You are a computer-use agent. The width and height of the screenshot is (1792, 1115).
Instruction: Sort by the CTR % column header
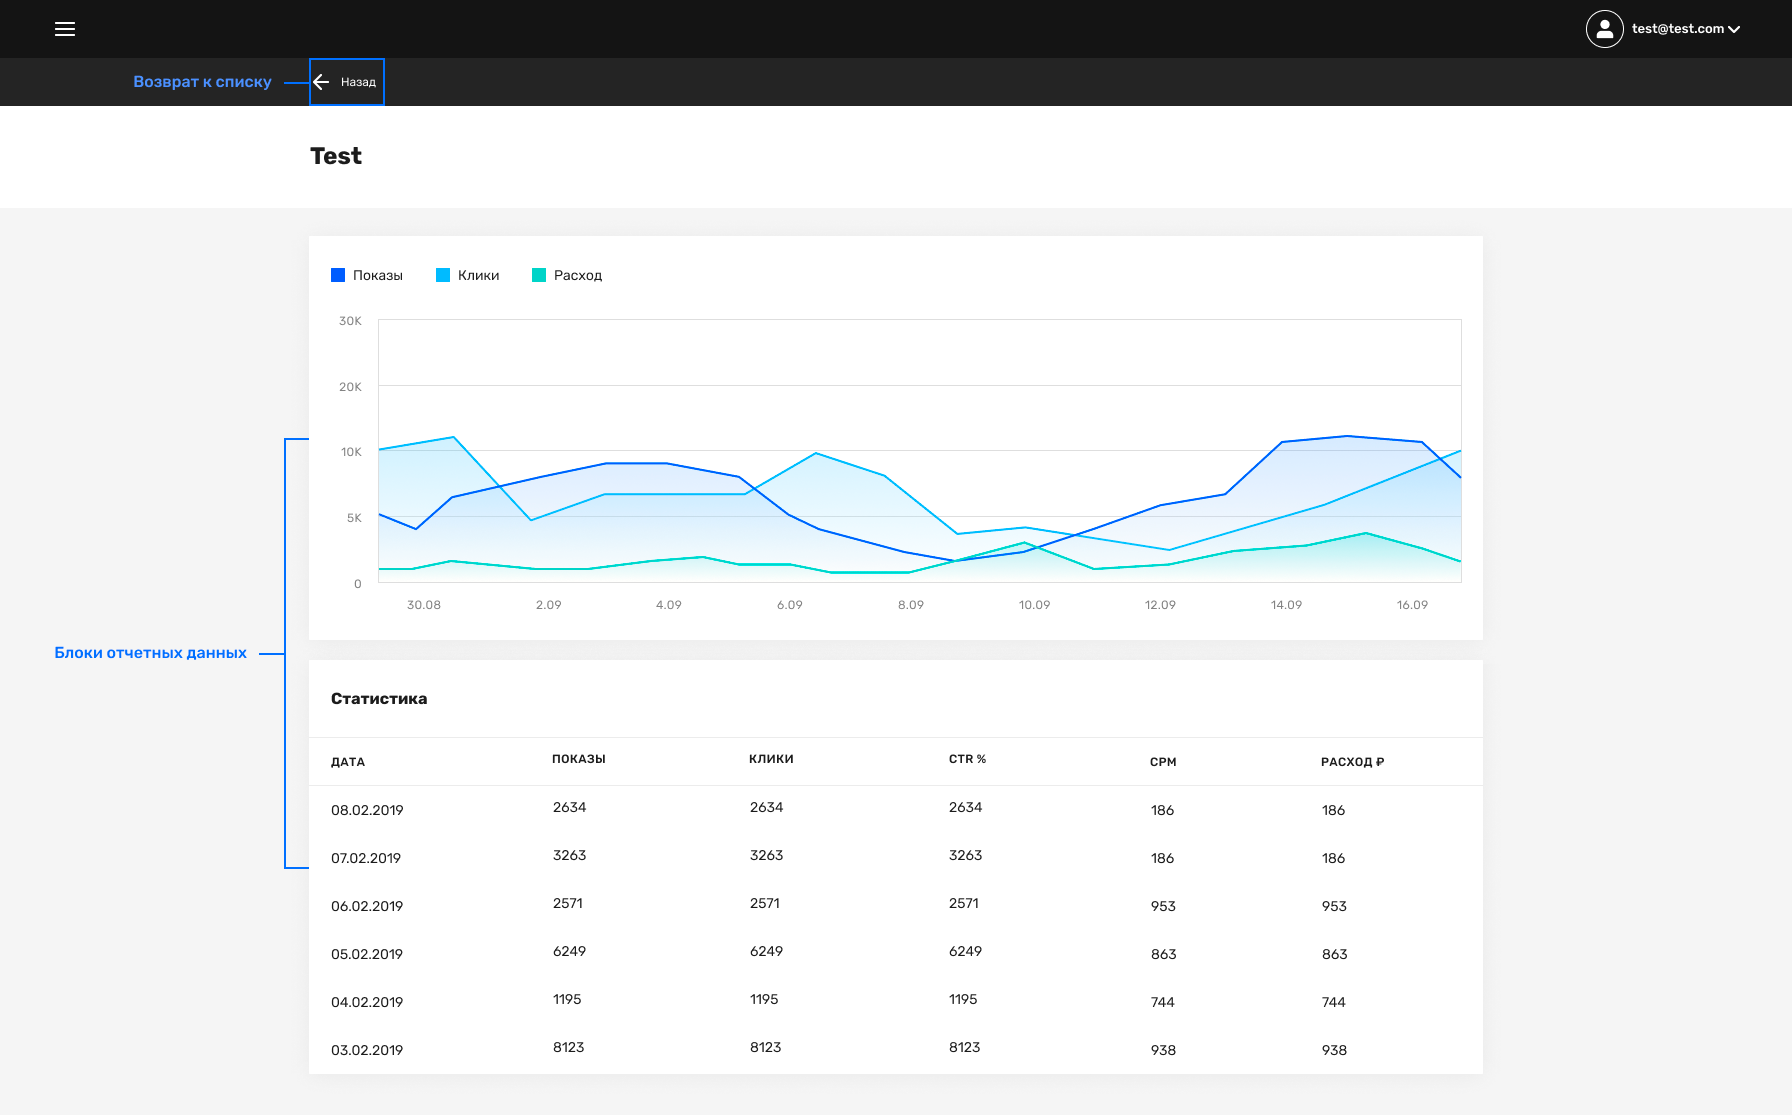967,759
